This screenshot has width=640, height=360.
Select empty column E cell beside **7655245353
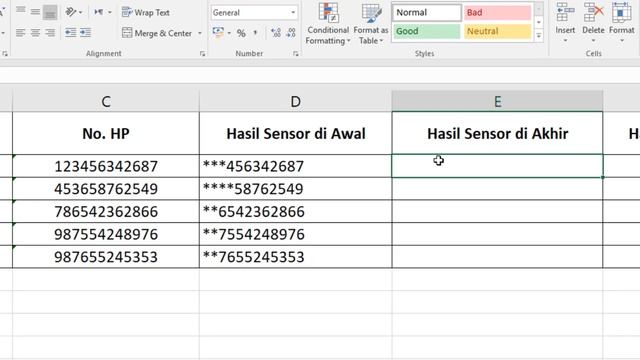point(497,257)
